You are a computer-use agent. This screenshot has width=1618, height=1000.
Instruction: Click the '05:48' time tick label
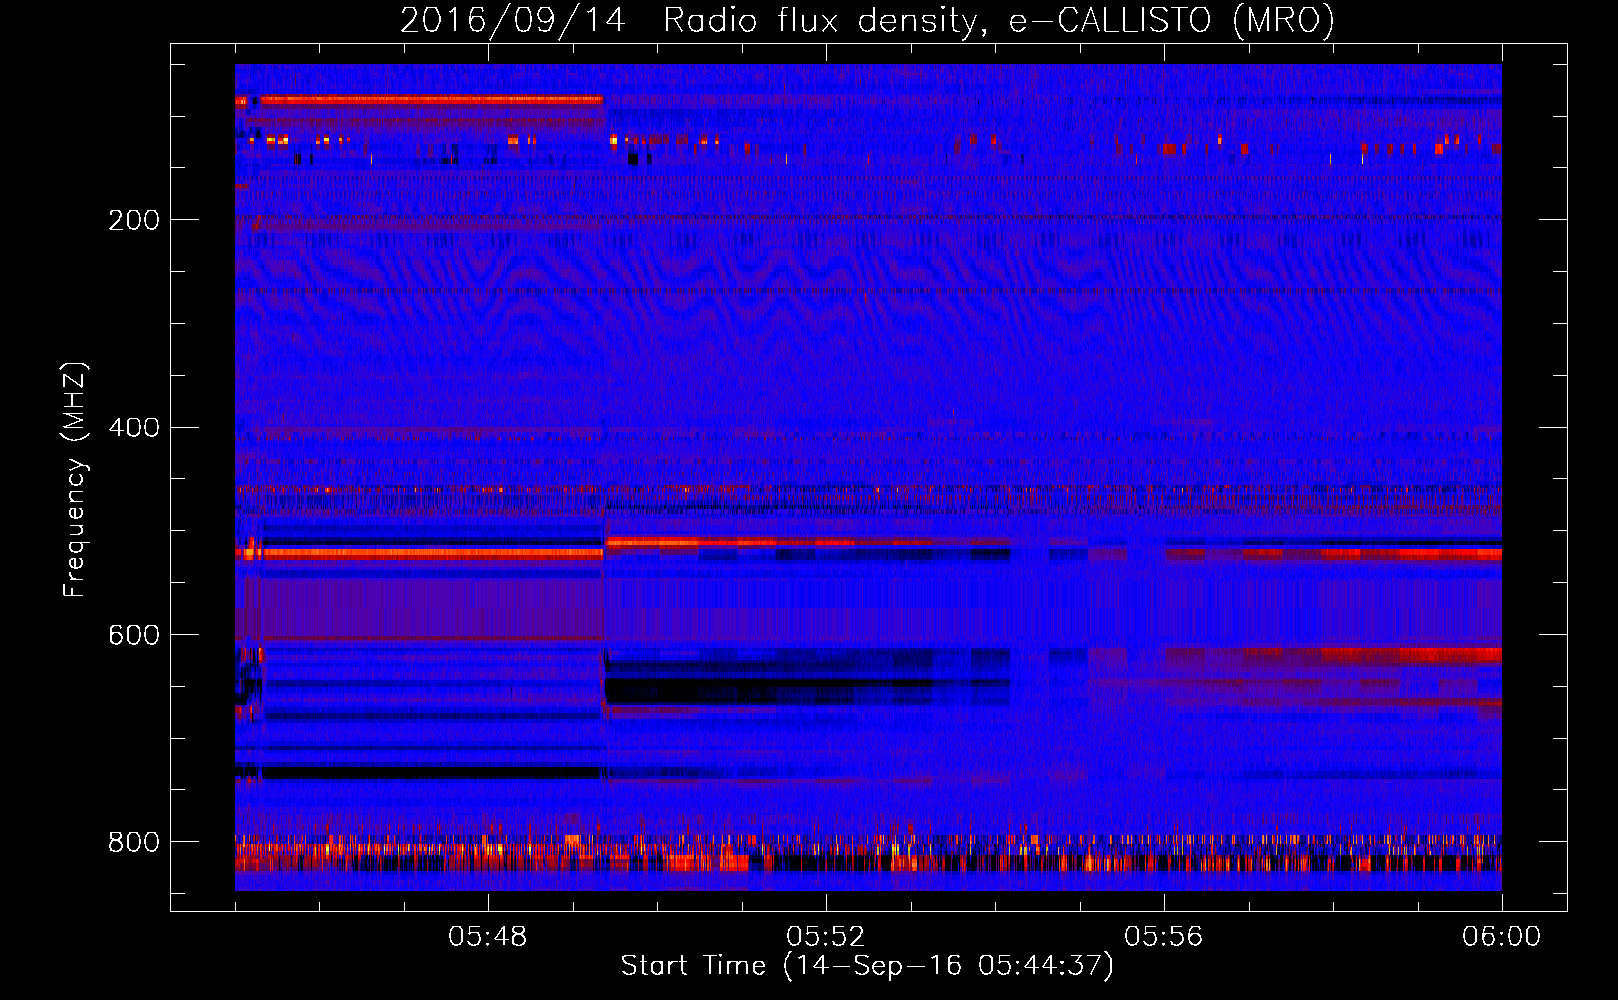pyautogui.click(x=487, y=937)
